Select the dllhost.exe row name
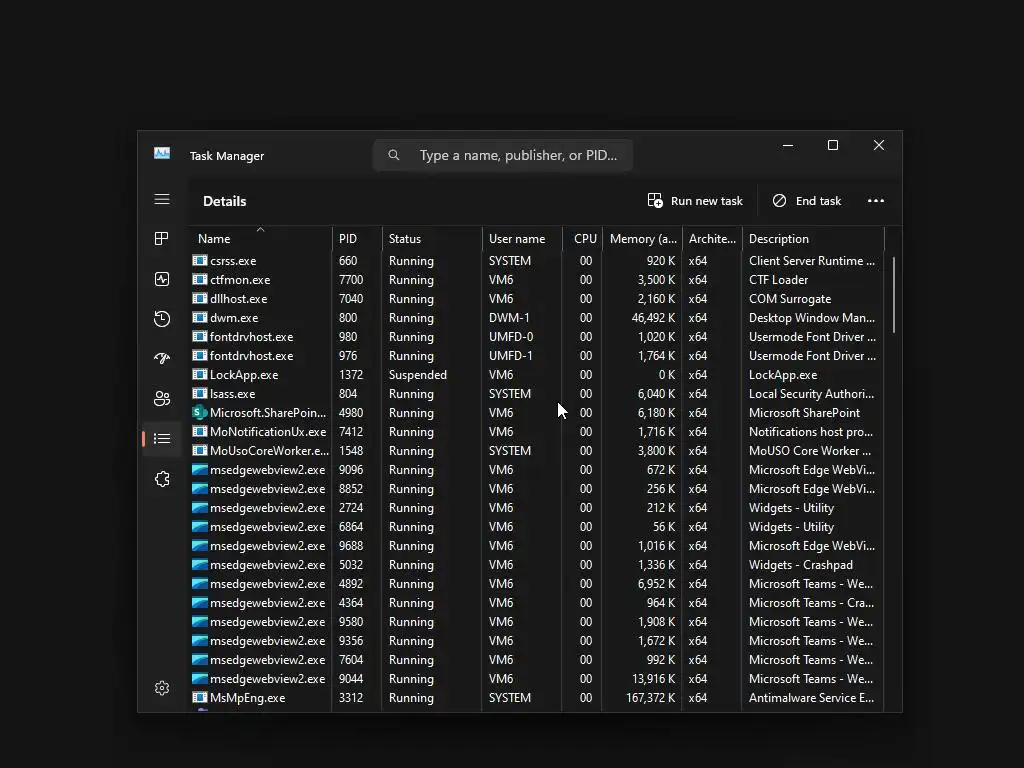Image resolution: width=1024 pixels, height=768 pixels. pyautogui.click(x=238, y=298)
